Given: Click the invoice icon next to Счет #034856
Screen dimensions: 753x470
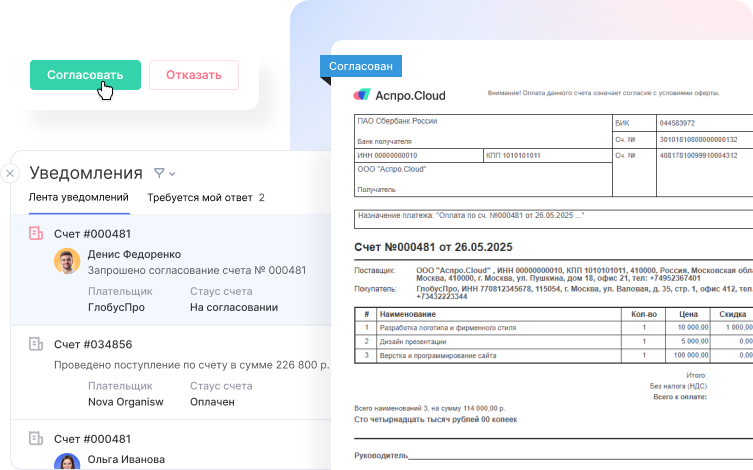Looking at the screenshot, I should (36, 344).
